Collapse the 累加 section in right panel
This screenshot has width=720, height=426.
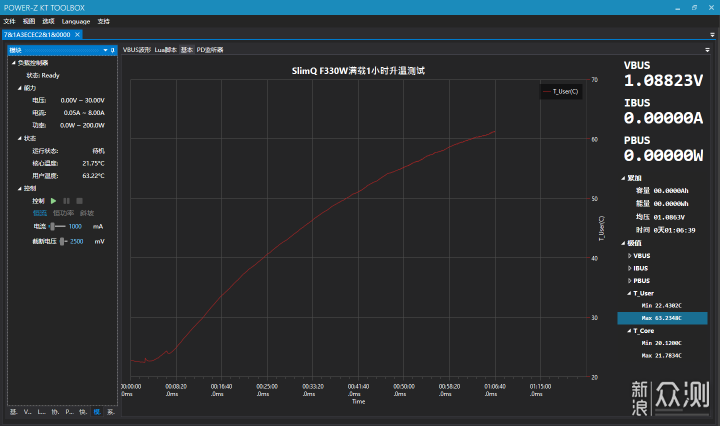(623, 178)
